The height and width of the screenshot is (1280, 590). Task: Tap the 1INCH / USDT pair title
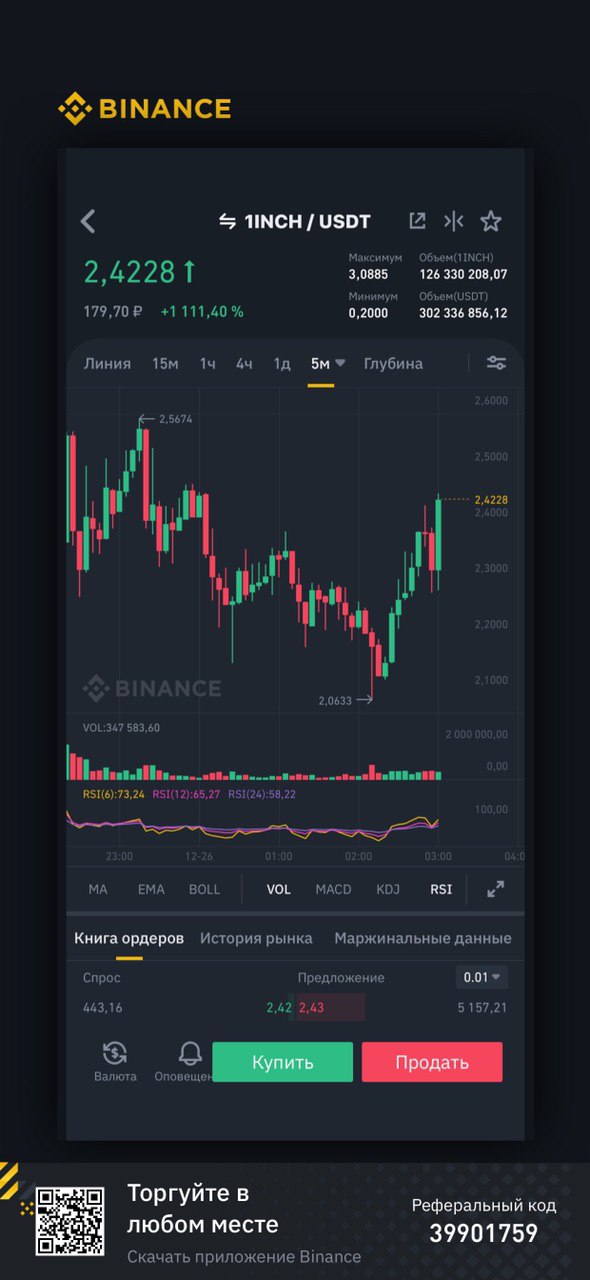pyautogui.click(x=308, y=221)
